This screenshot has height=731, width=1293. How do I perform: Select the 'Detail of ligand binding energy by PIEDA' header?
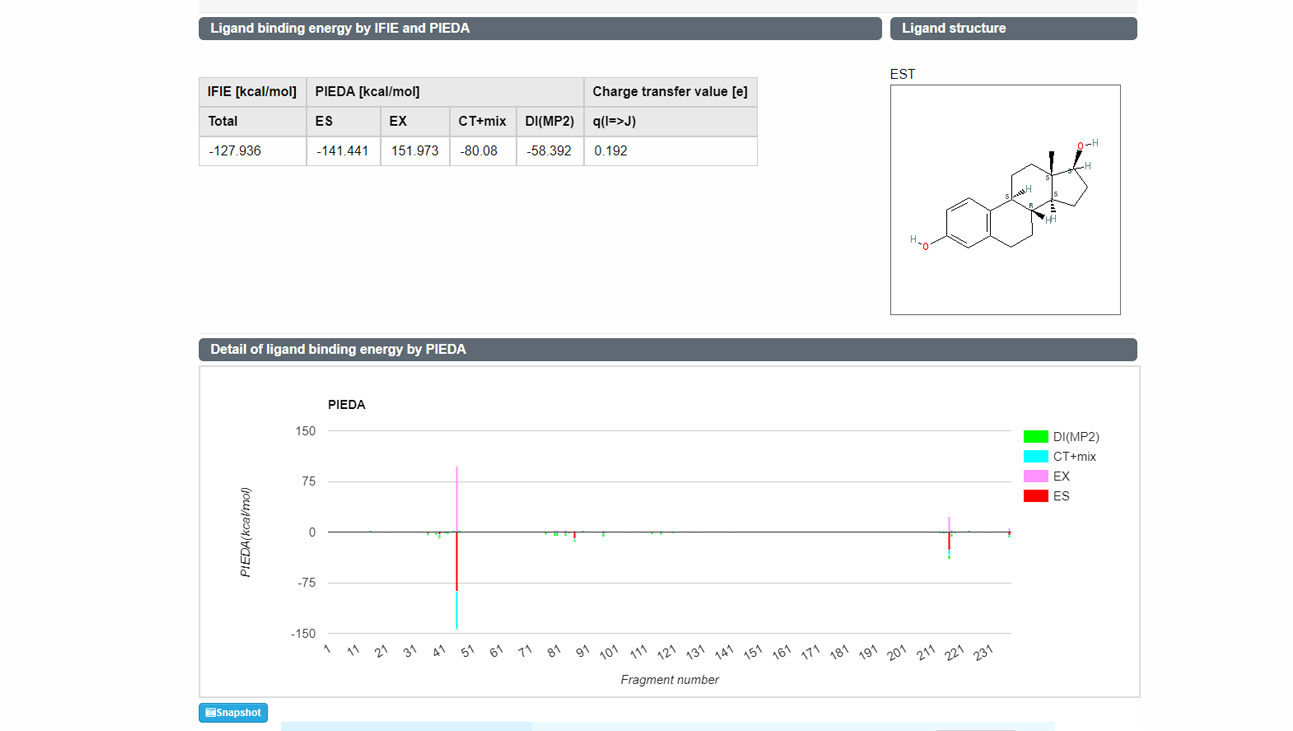(668, 349)
